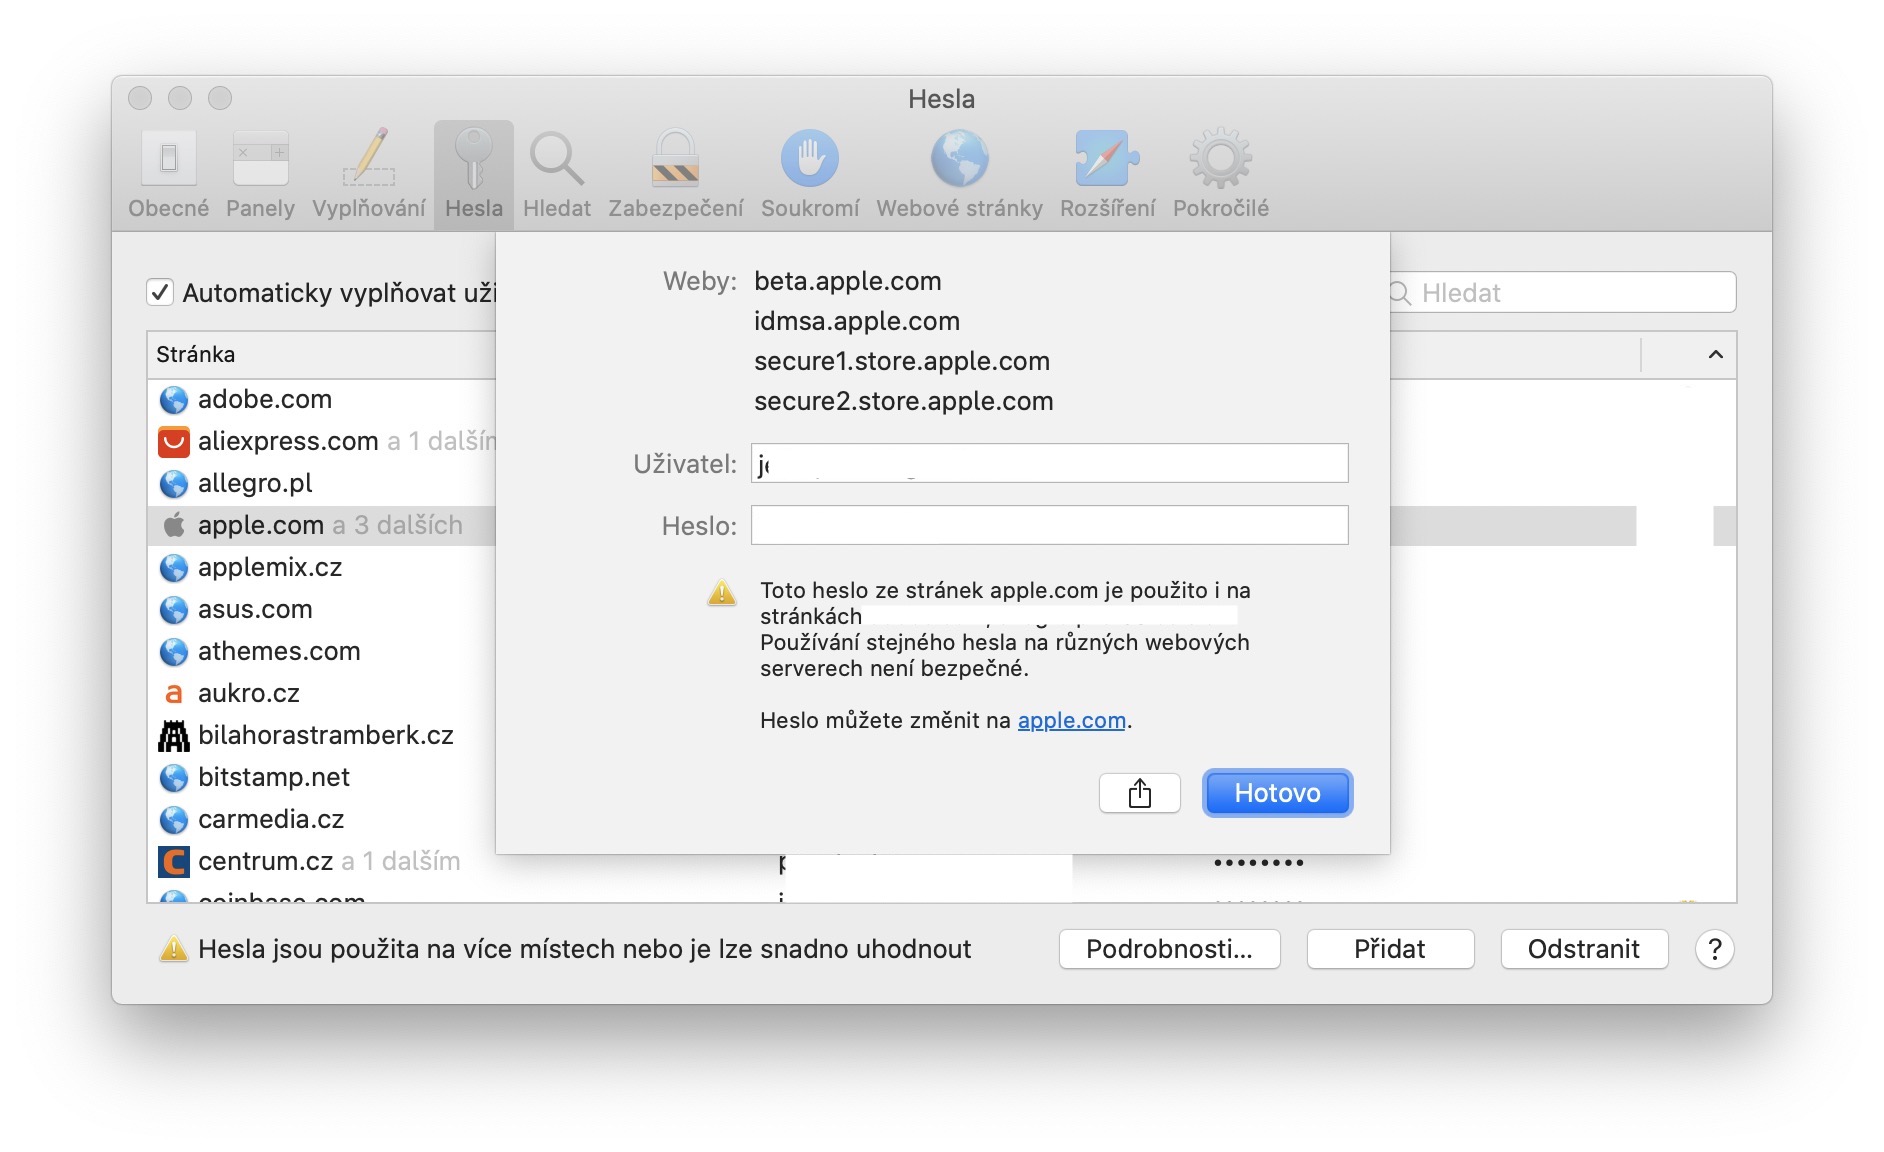This screenshot has height=1152, width=1884.
Task: Focus the Heslo password field
Action: (1050, 525)
